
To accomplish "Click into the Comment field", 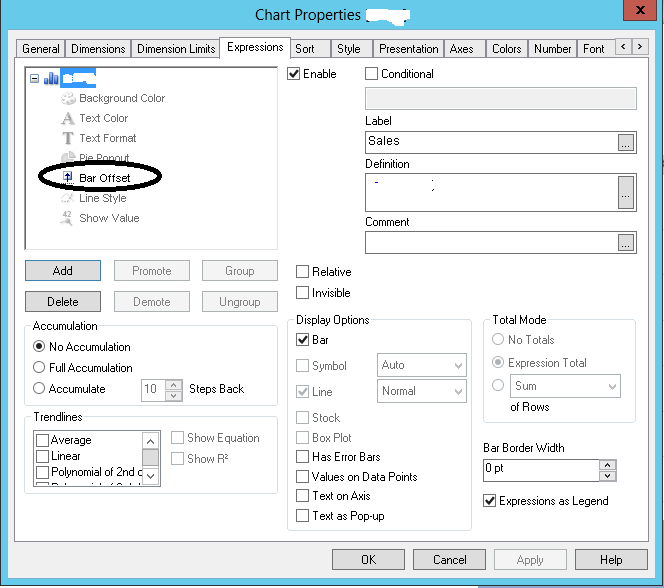I will pyautogui.click(x=491, y=243).
